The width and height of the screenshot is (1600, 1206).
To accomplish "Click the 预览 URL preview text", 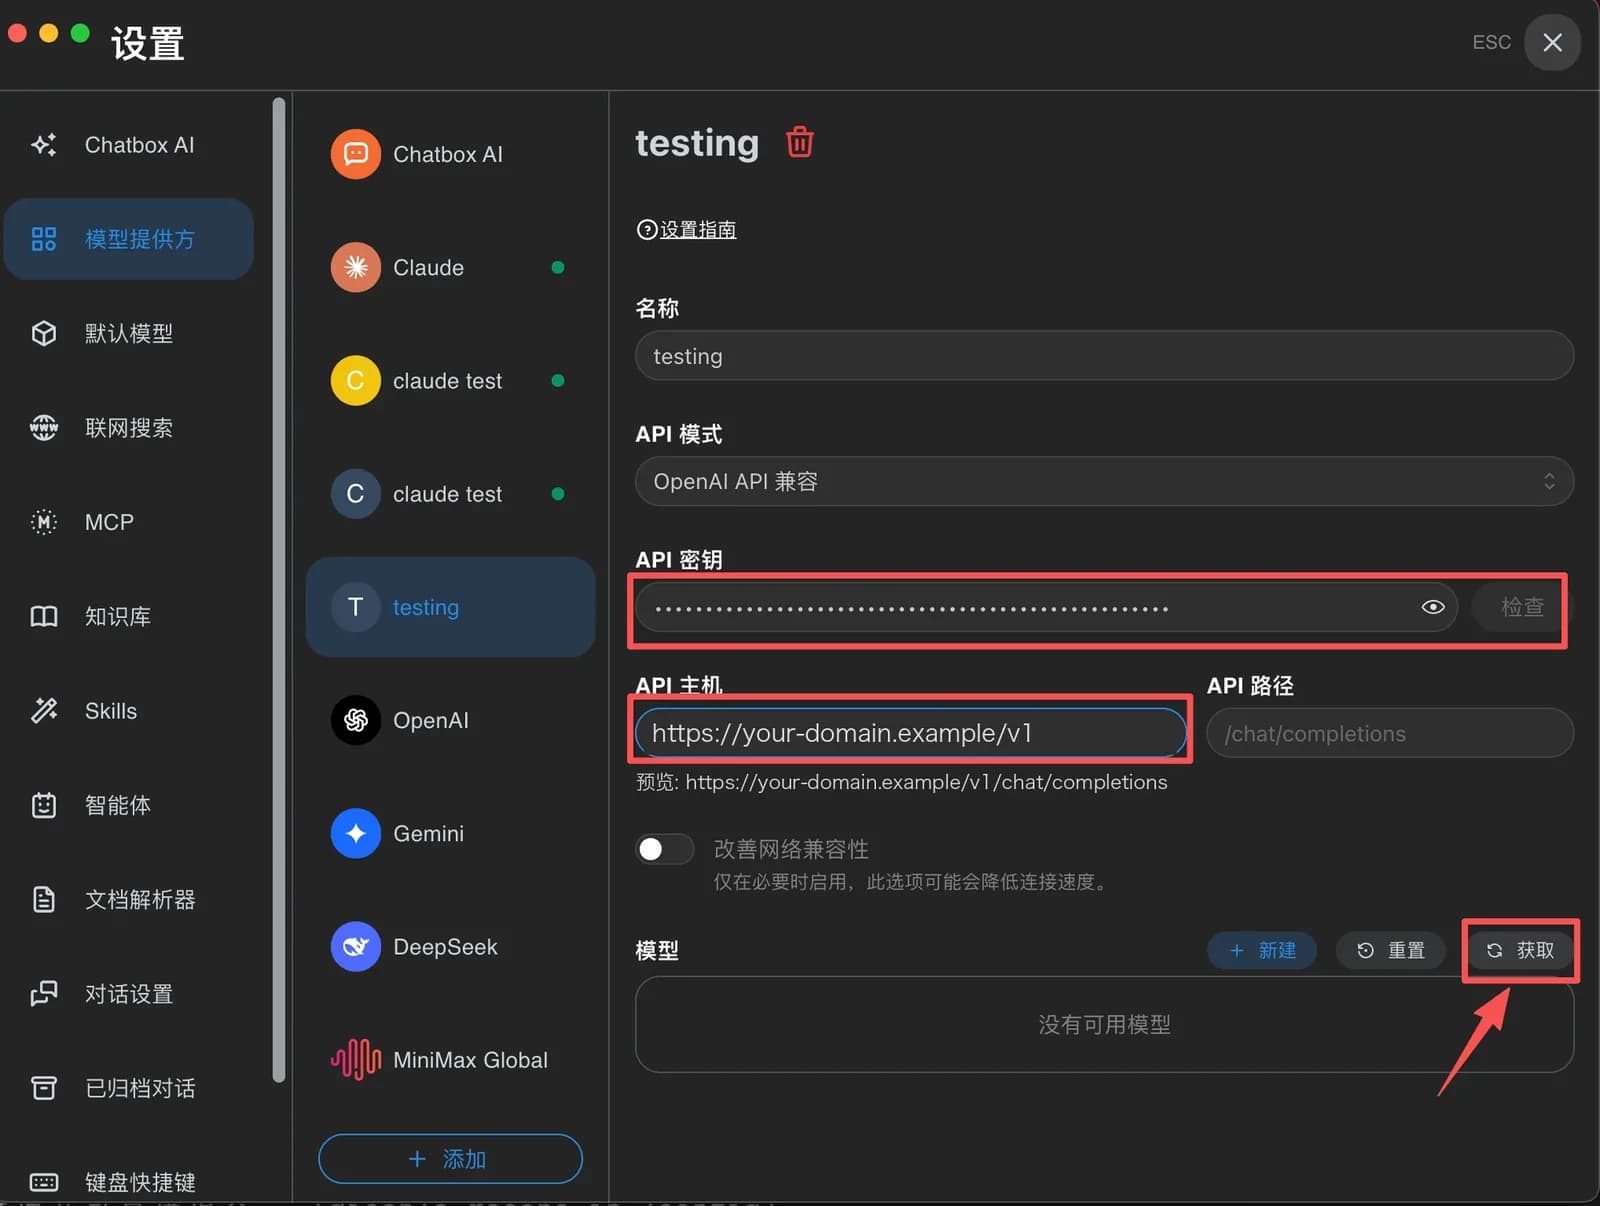I will pyautogui.click(x=902, y=782).
